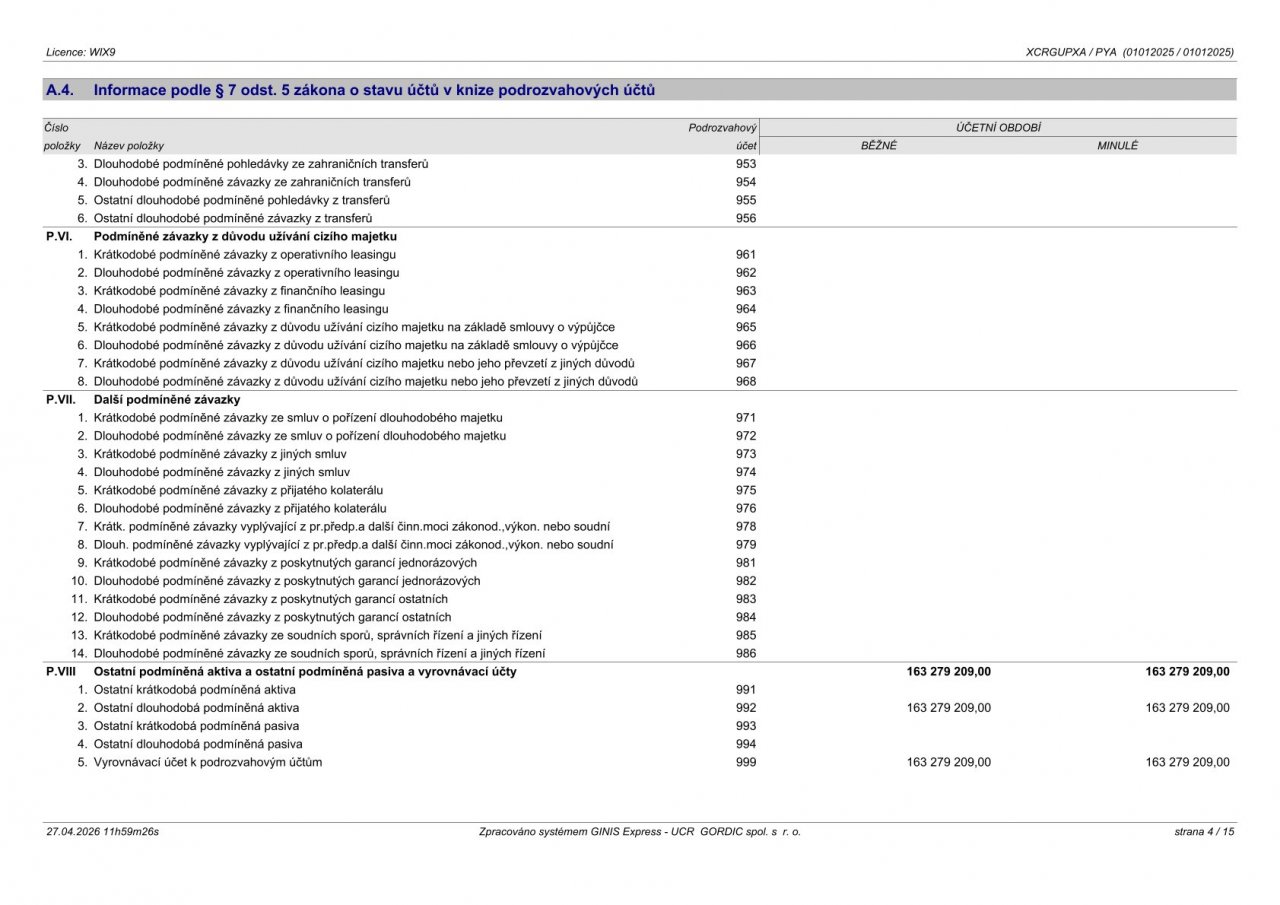Click Krátkodobé podmíněné závazky z přijatého kolaterálu
Viewport: 1280px width, 905px height.
coord(238,490)
